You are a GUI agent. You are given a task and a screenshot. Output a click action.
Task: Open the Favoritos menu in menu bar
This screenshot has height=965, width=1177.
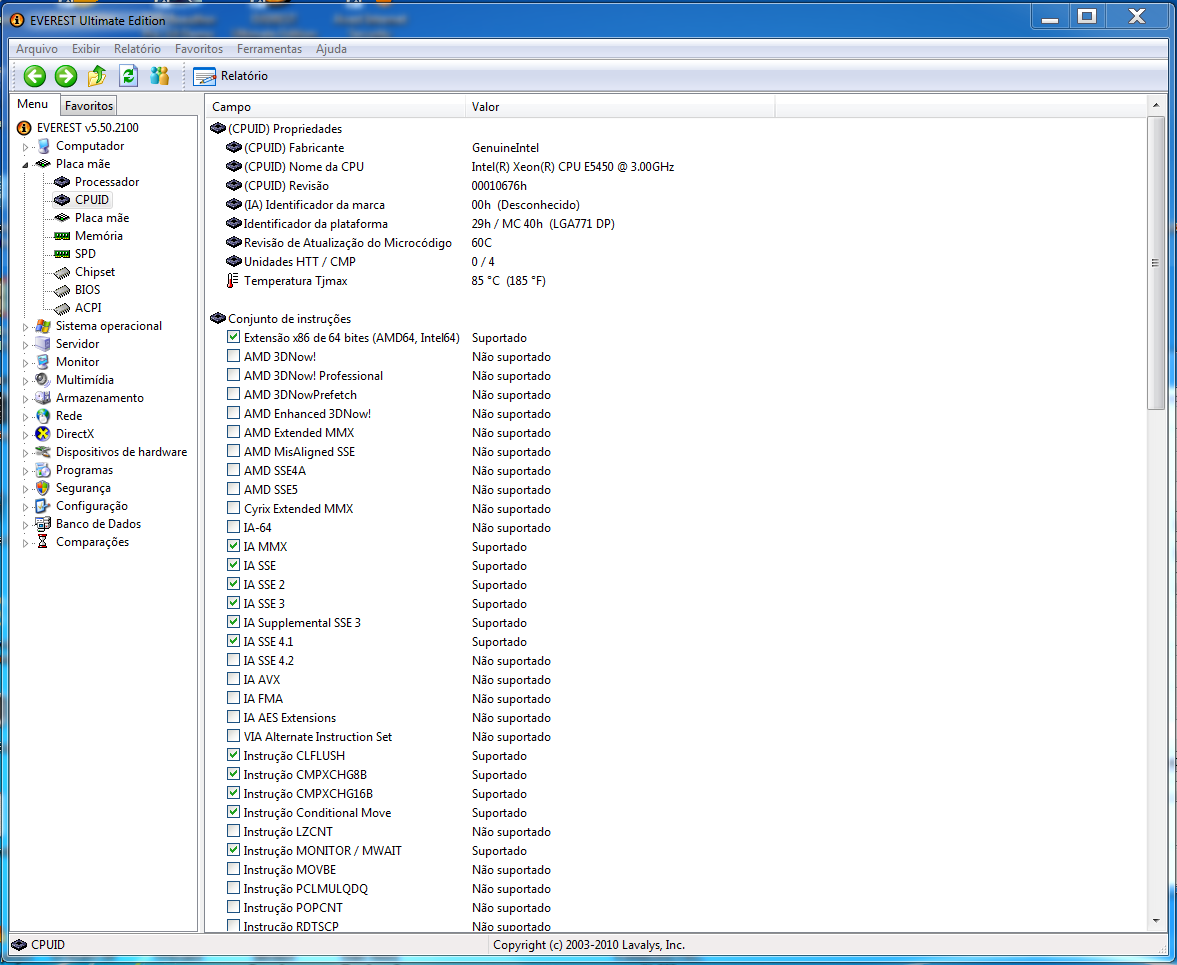pyautogui.click(x=199, y=49)
